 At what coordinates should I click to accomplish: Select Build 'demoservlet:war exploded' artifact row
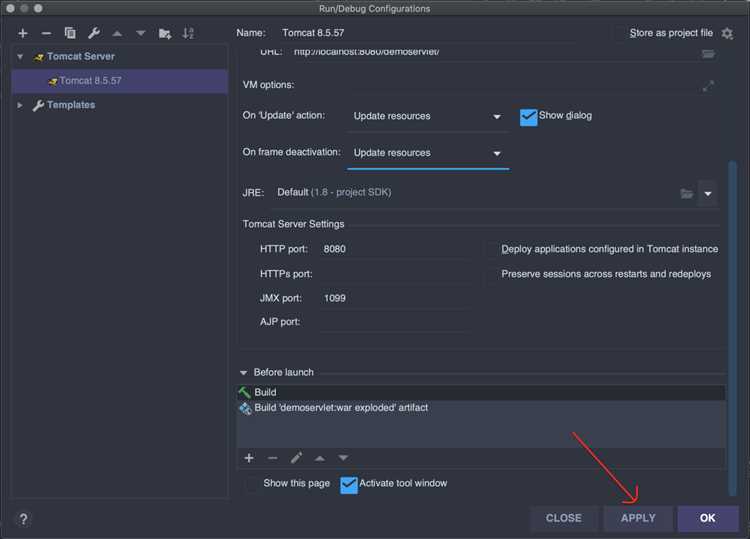point(481,408)
